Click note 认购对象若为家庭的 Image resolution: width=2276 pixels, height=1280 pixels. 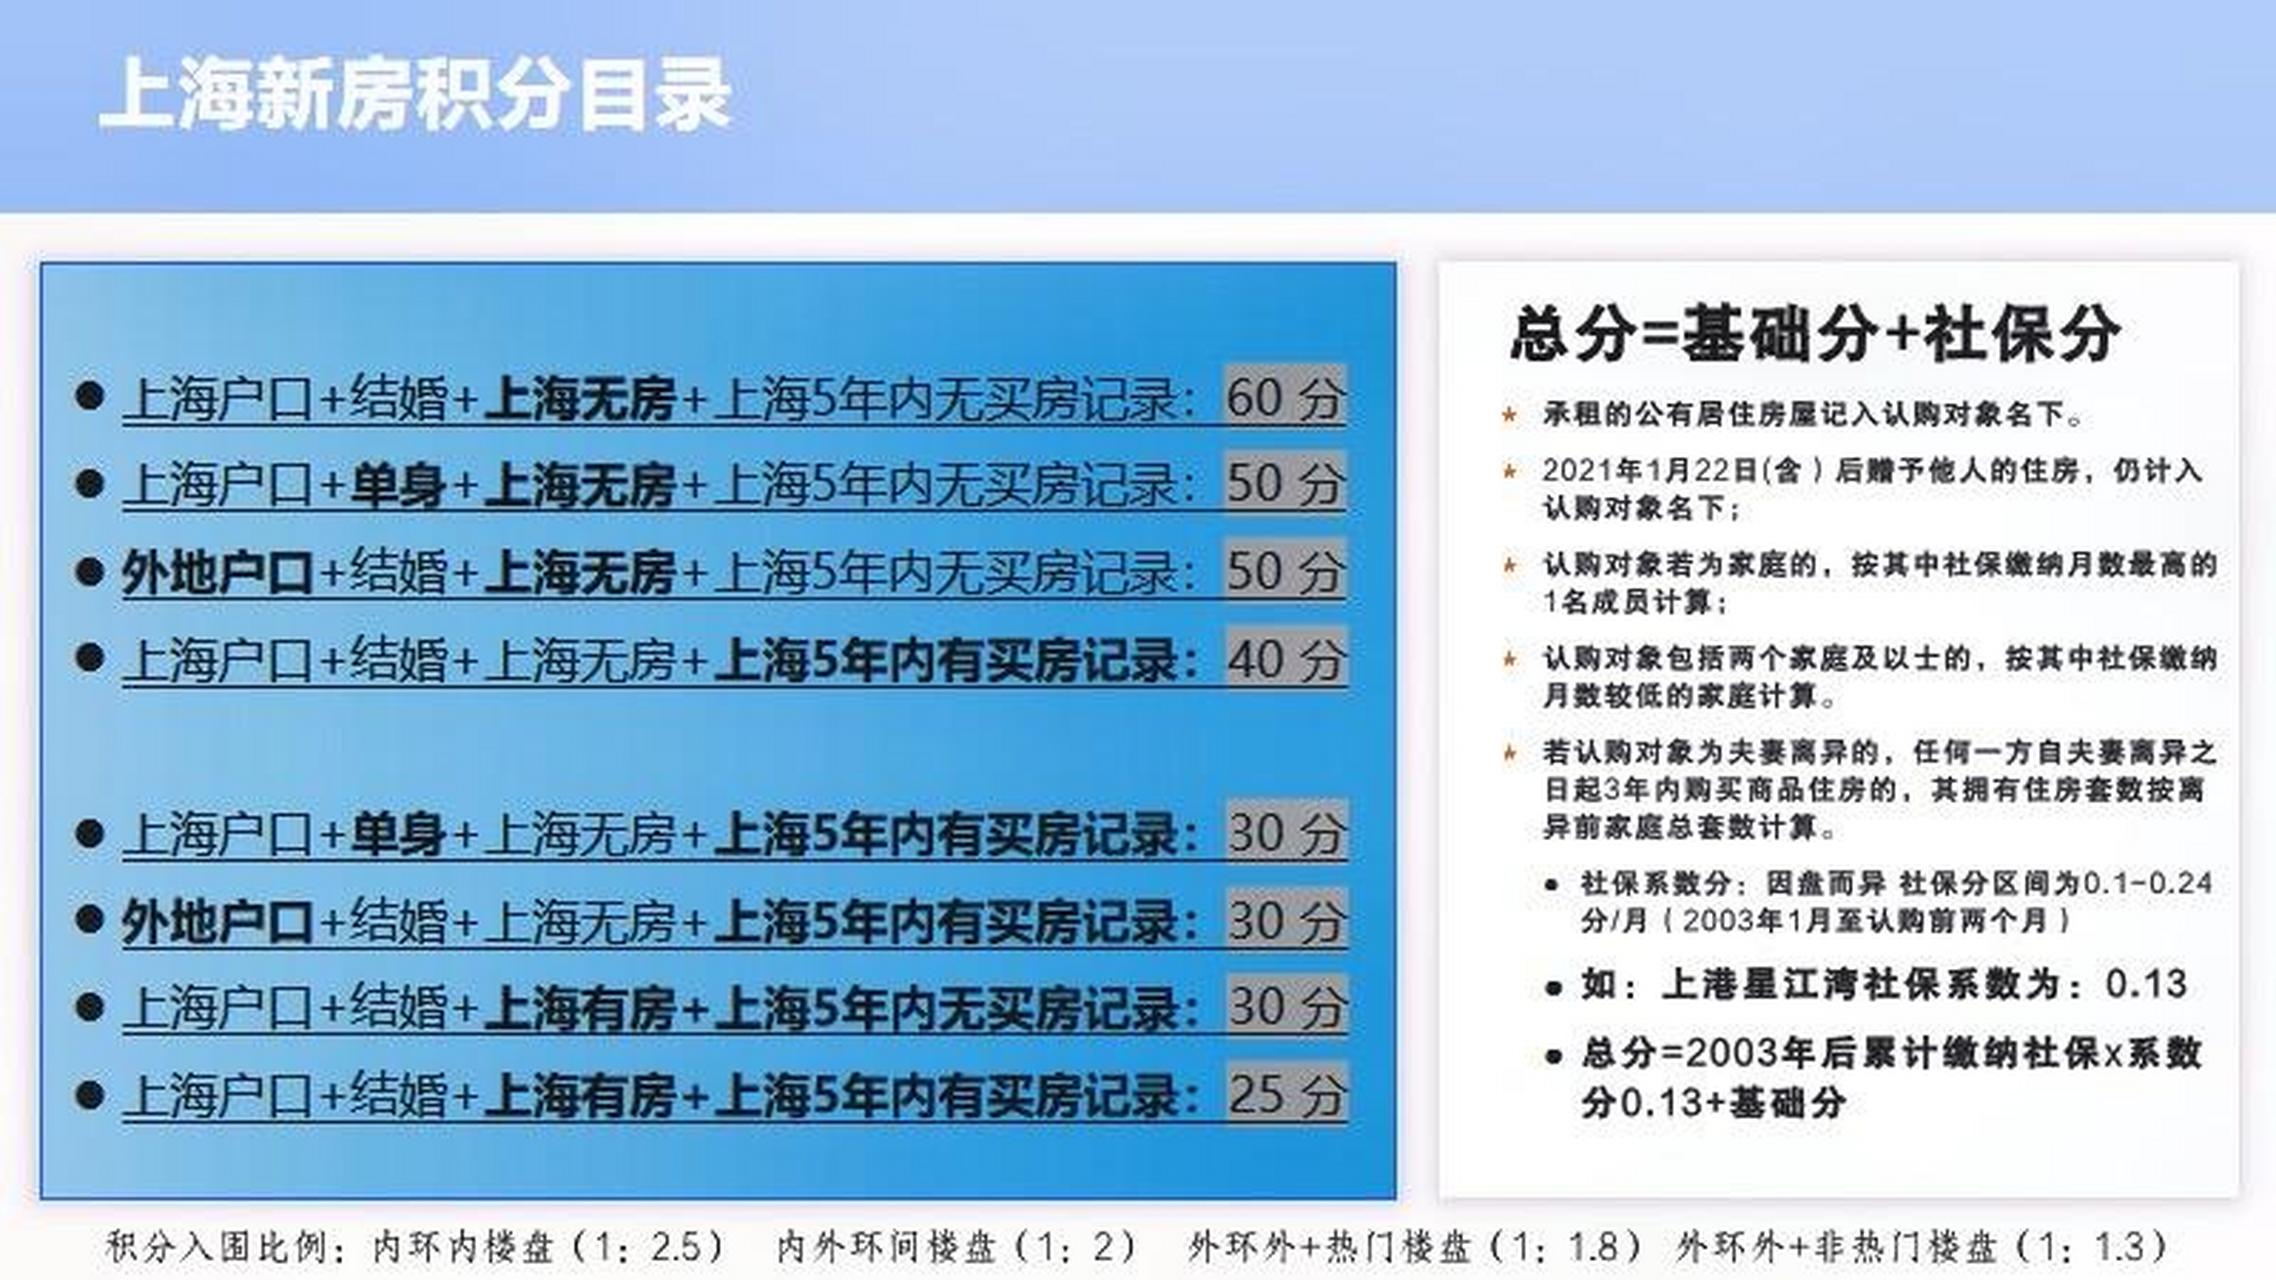coord(1880,583)
